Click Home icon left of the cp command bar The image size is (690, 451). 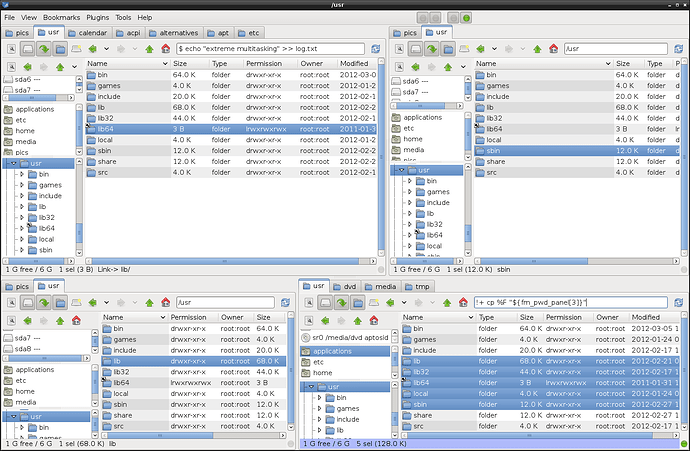(x=463, y=303)
